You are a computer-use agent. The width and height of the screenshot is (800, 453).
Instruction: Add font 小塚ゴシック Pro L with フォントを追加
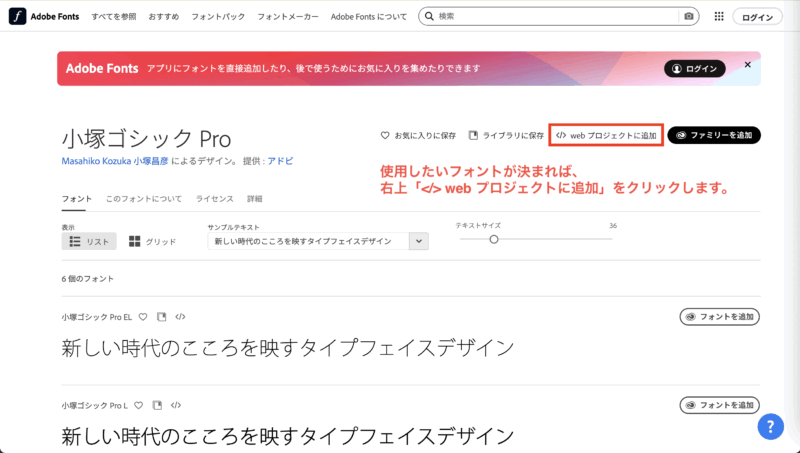coord(719,405)
